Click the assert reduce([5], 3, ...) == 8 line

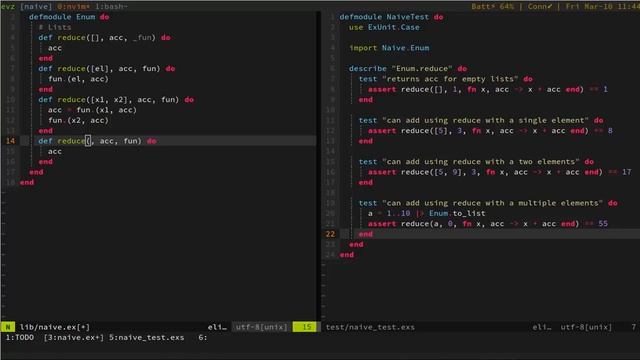click(490, 131)
